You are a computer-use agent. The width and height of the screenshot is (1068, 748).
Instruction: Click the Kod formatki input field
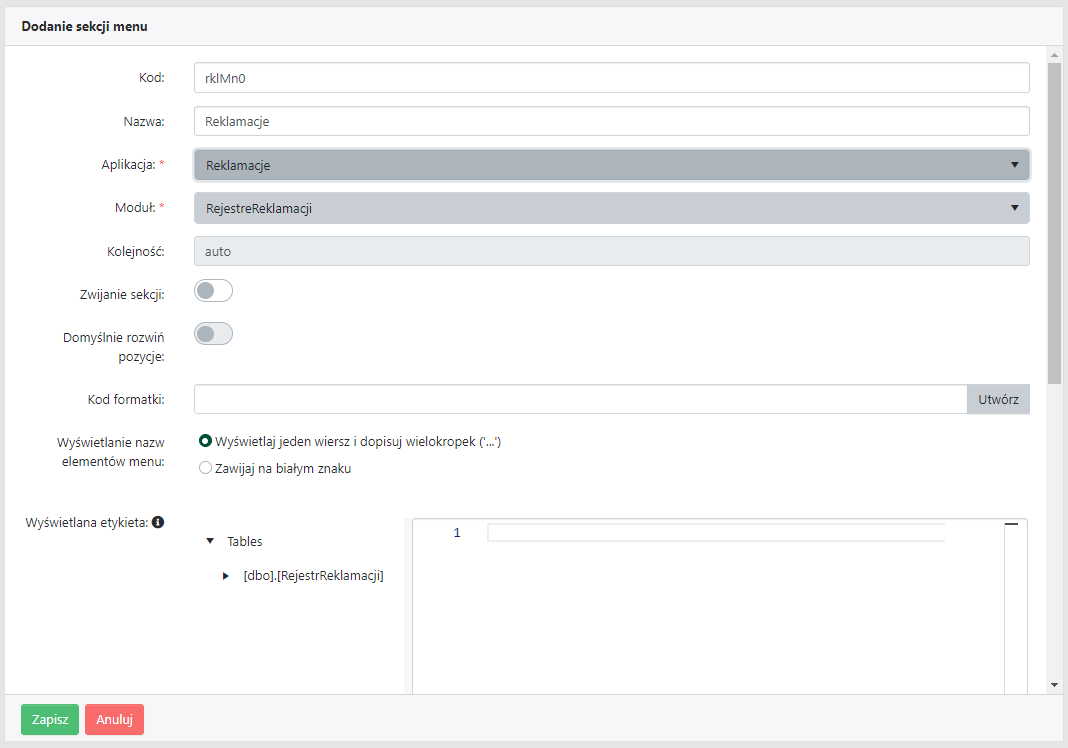pos(580,399)
